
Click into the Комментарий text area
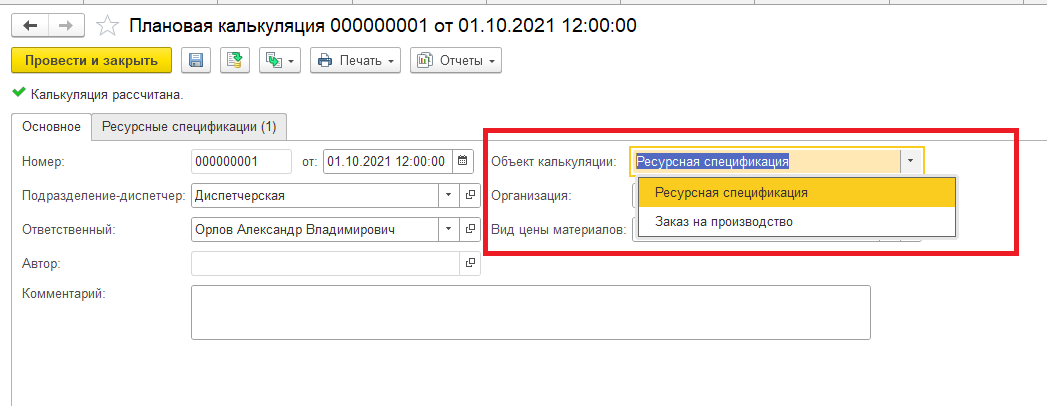pos(530,313)
